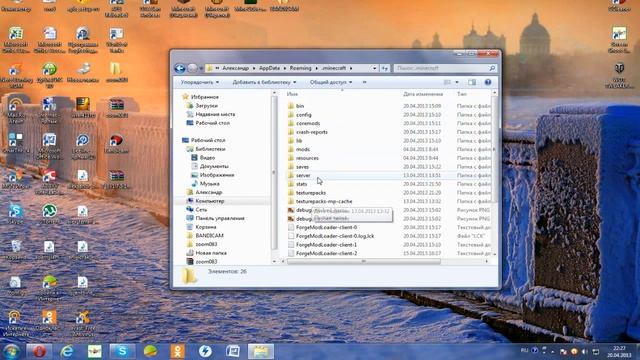Click the Александр breadcrumb in the address bar
Screen dimensions: 640x360
click(236, 68)
